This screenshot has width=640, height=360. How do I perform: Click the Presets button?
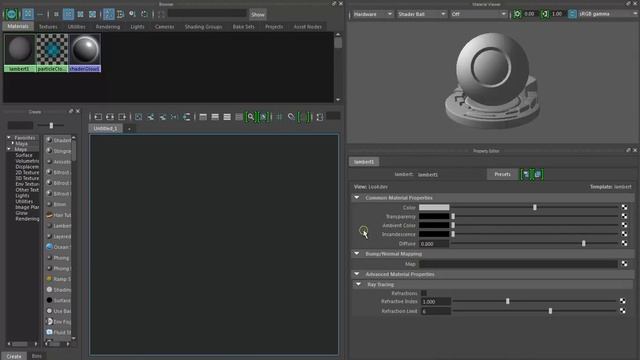click(502, 174)
